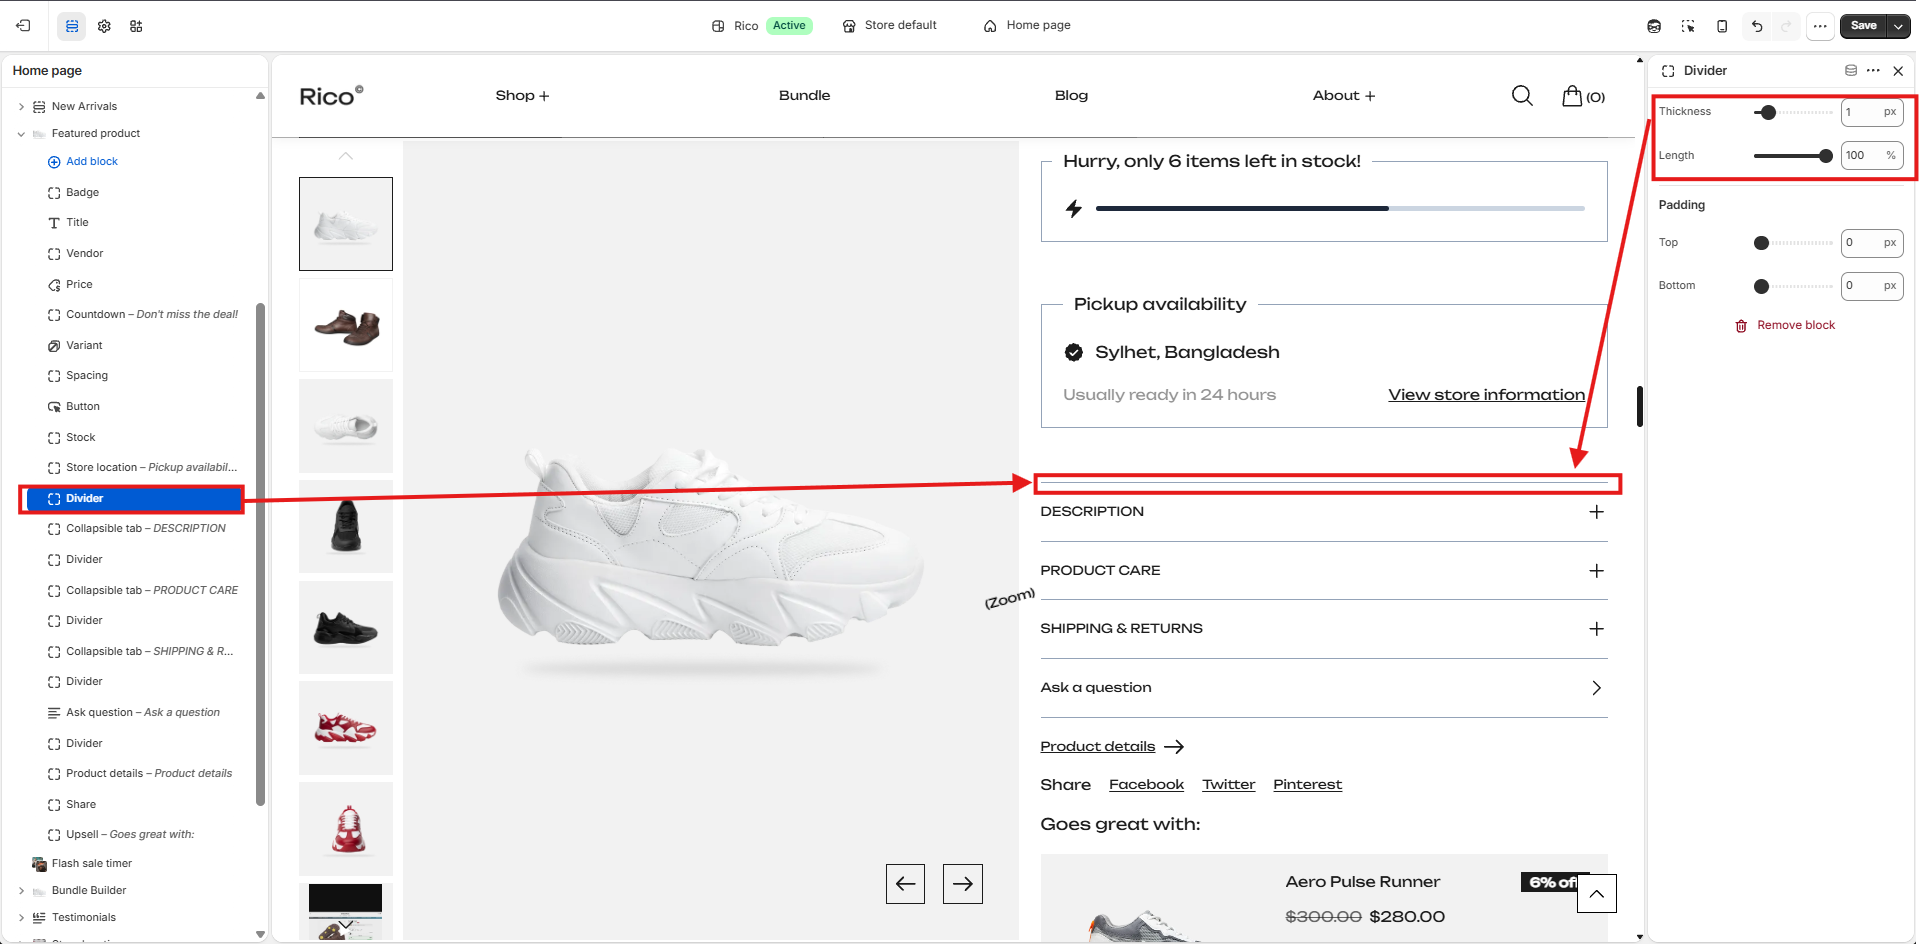Click Add block in Featured product
Image resolution: width=1919 pixels, height=944 pixels.
[x=83, y=162]
